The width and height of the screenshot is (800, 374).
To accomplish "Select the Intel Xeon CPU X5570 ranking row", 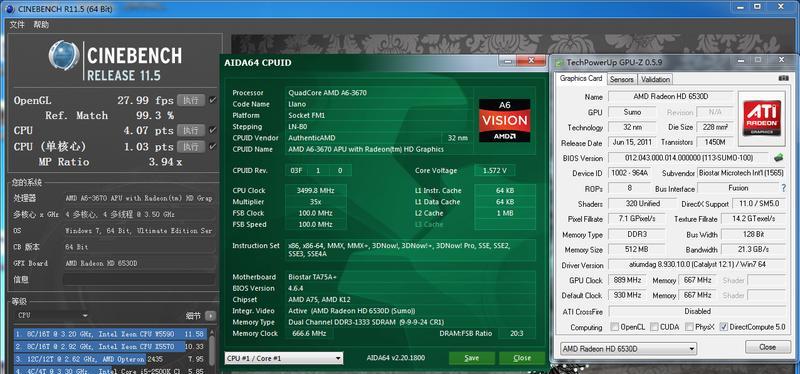I will click(x=110, y=346).
